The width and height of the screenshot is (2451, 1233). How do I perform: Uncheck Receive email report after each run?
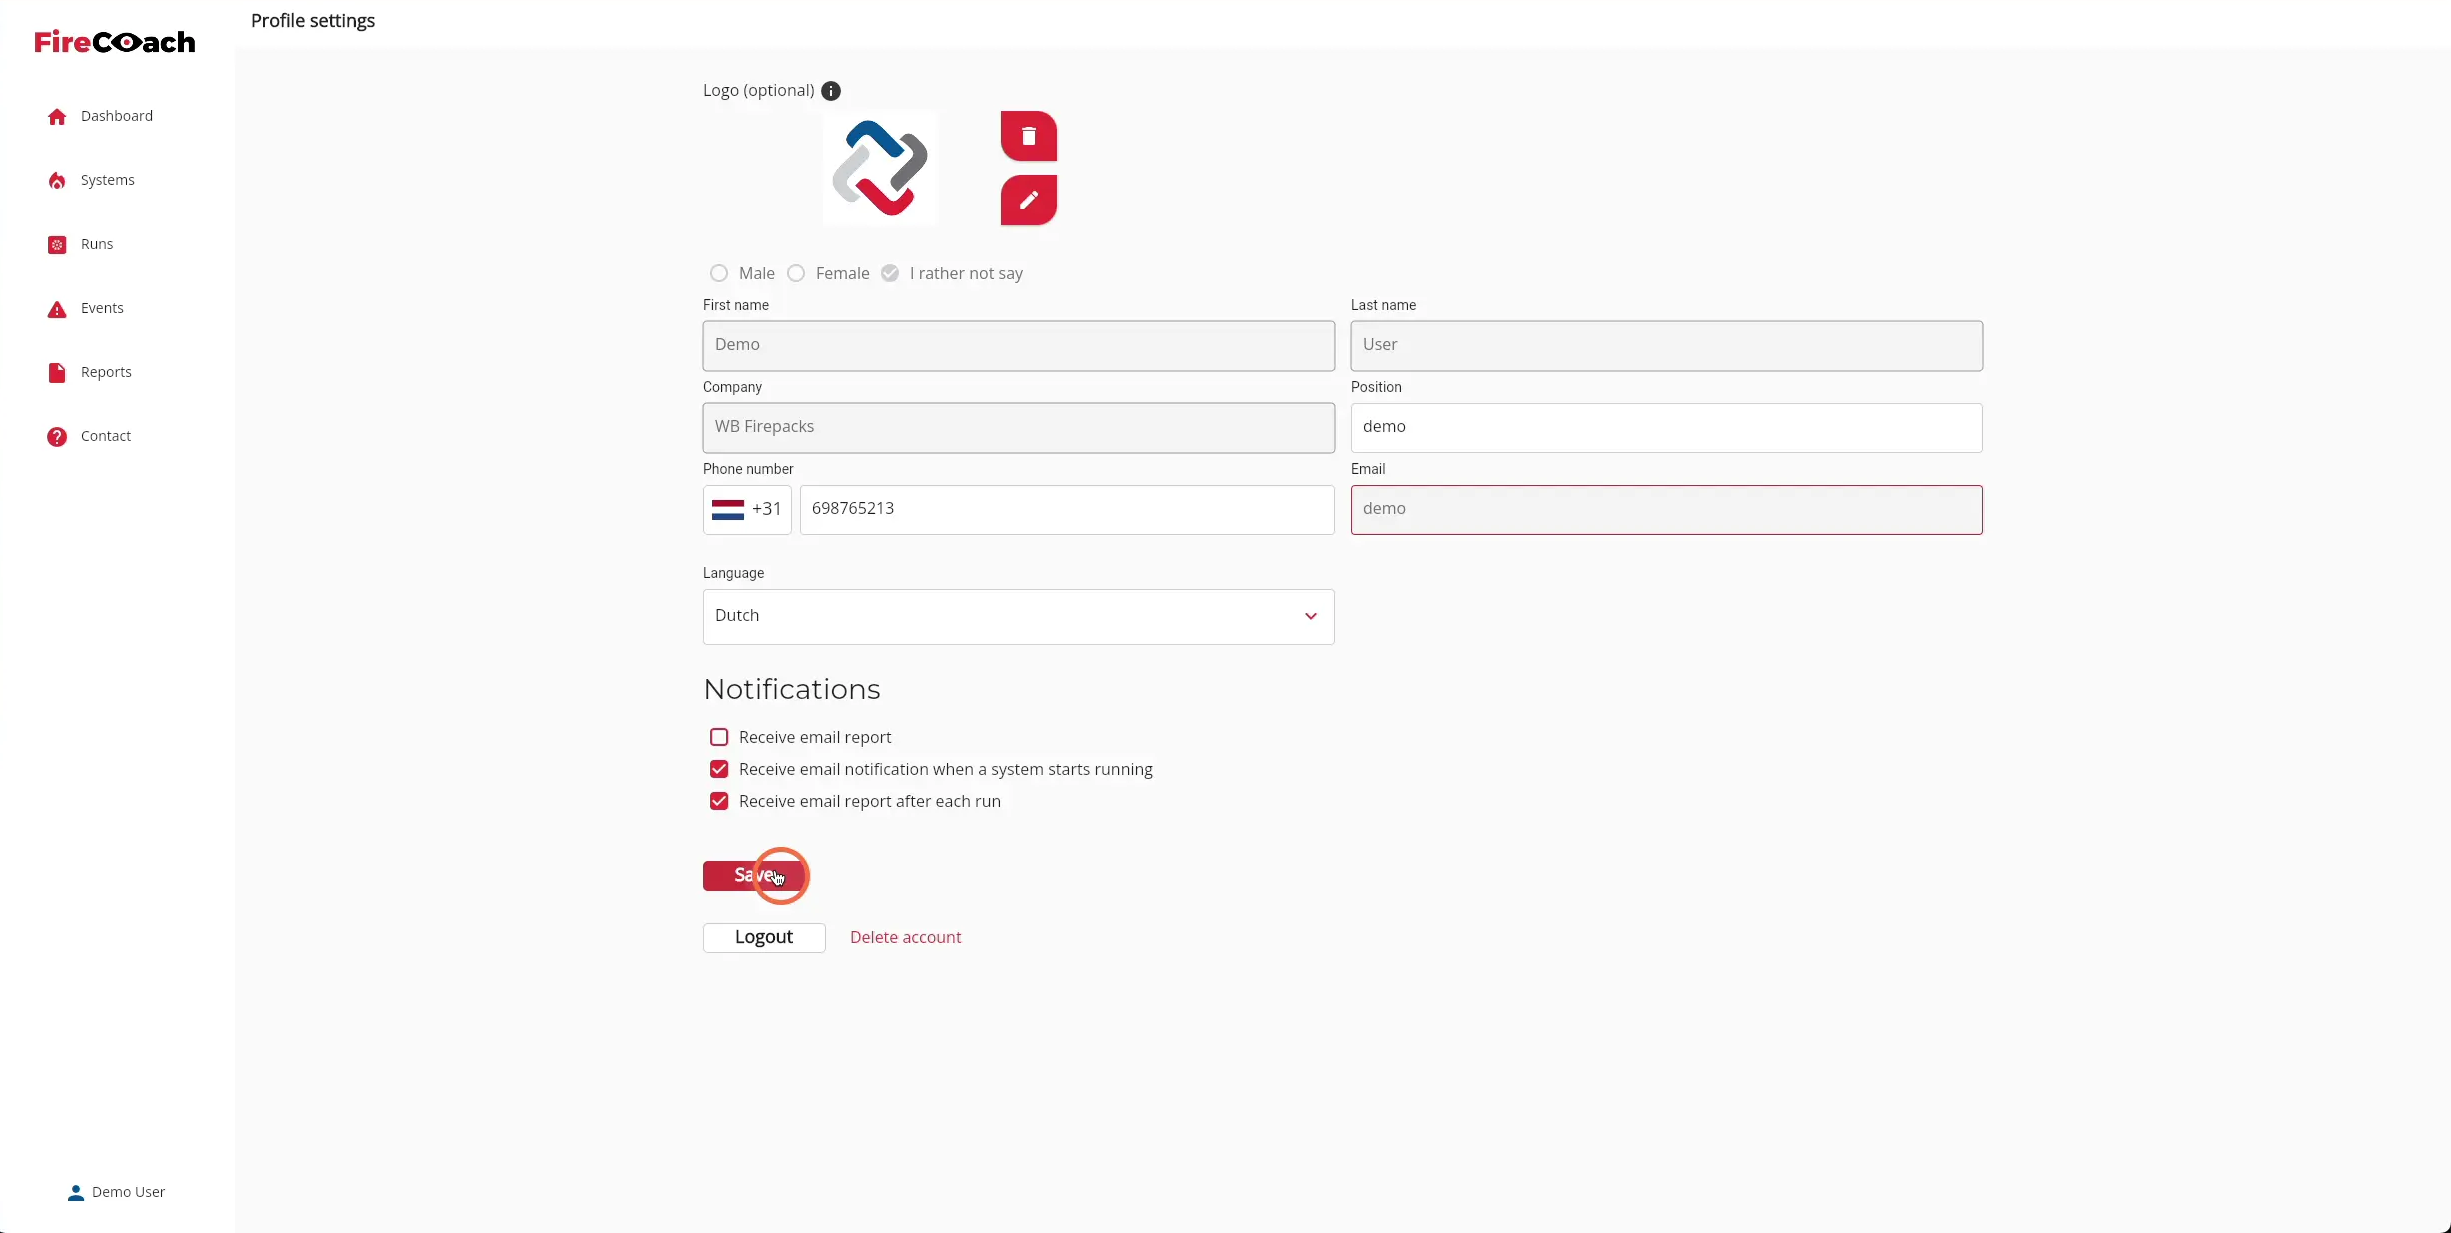pyautogui.click(x=719, y=801)
